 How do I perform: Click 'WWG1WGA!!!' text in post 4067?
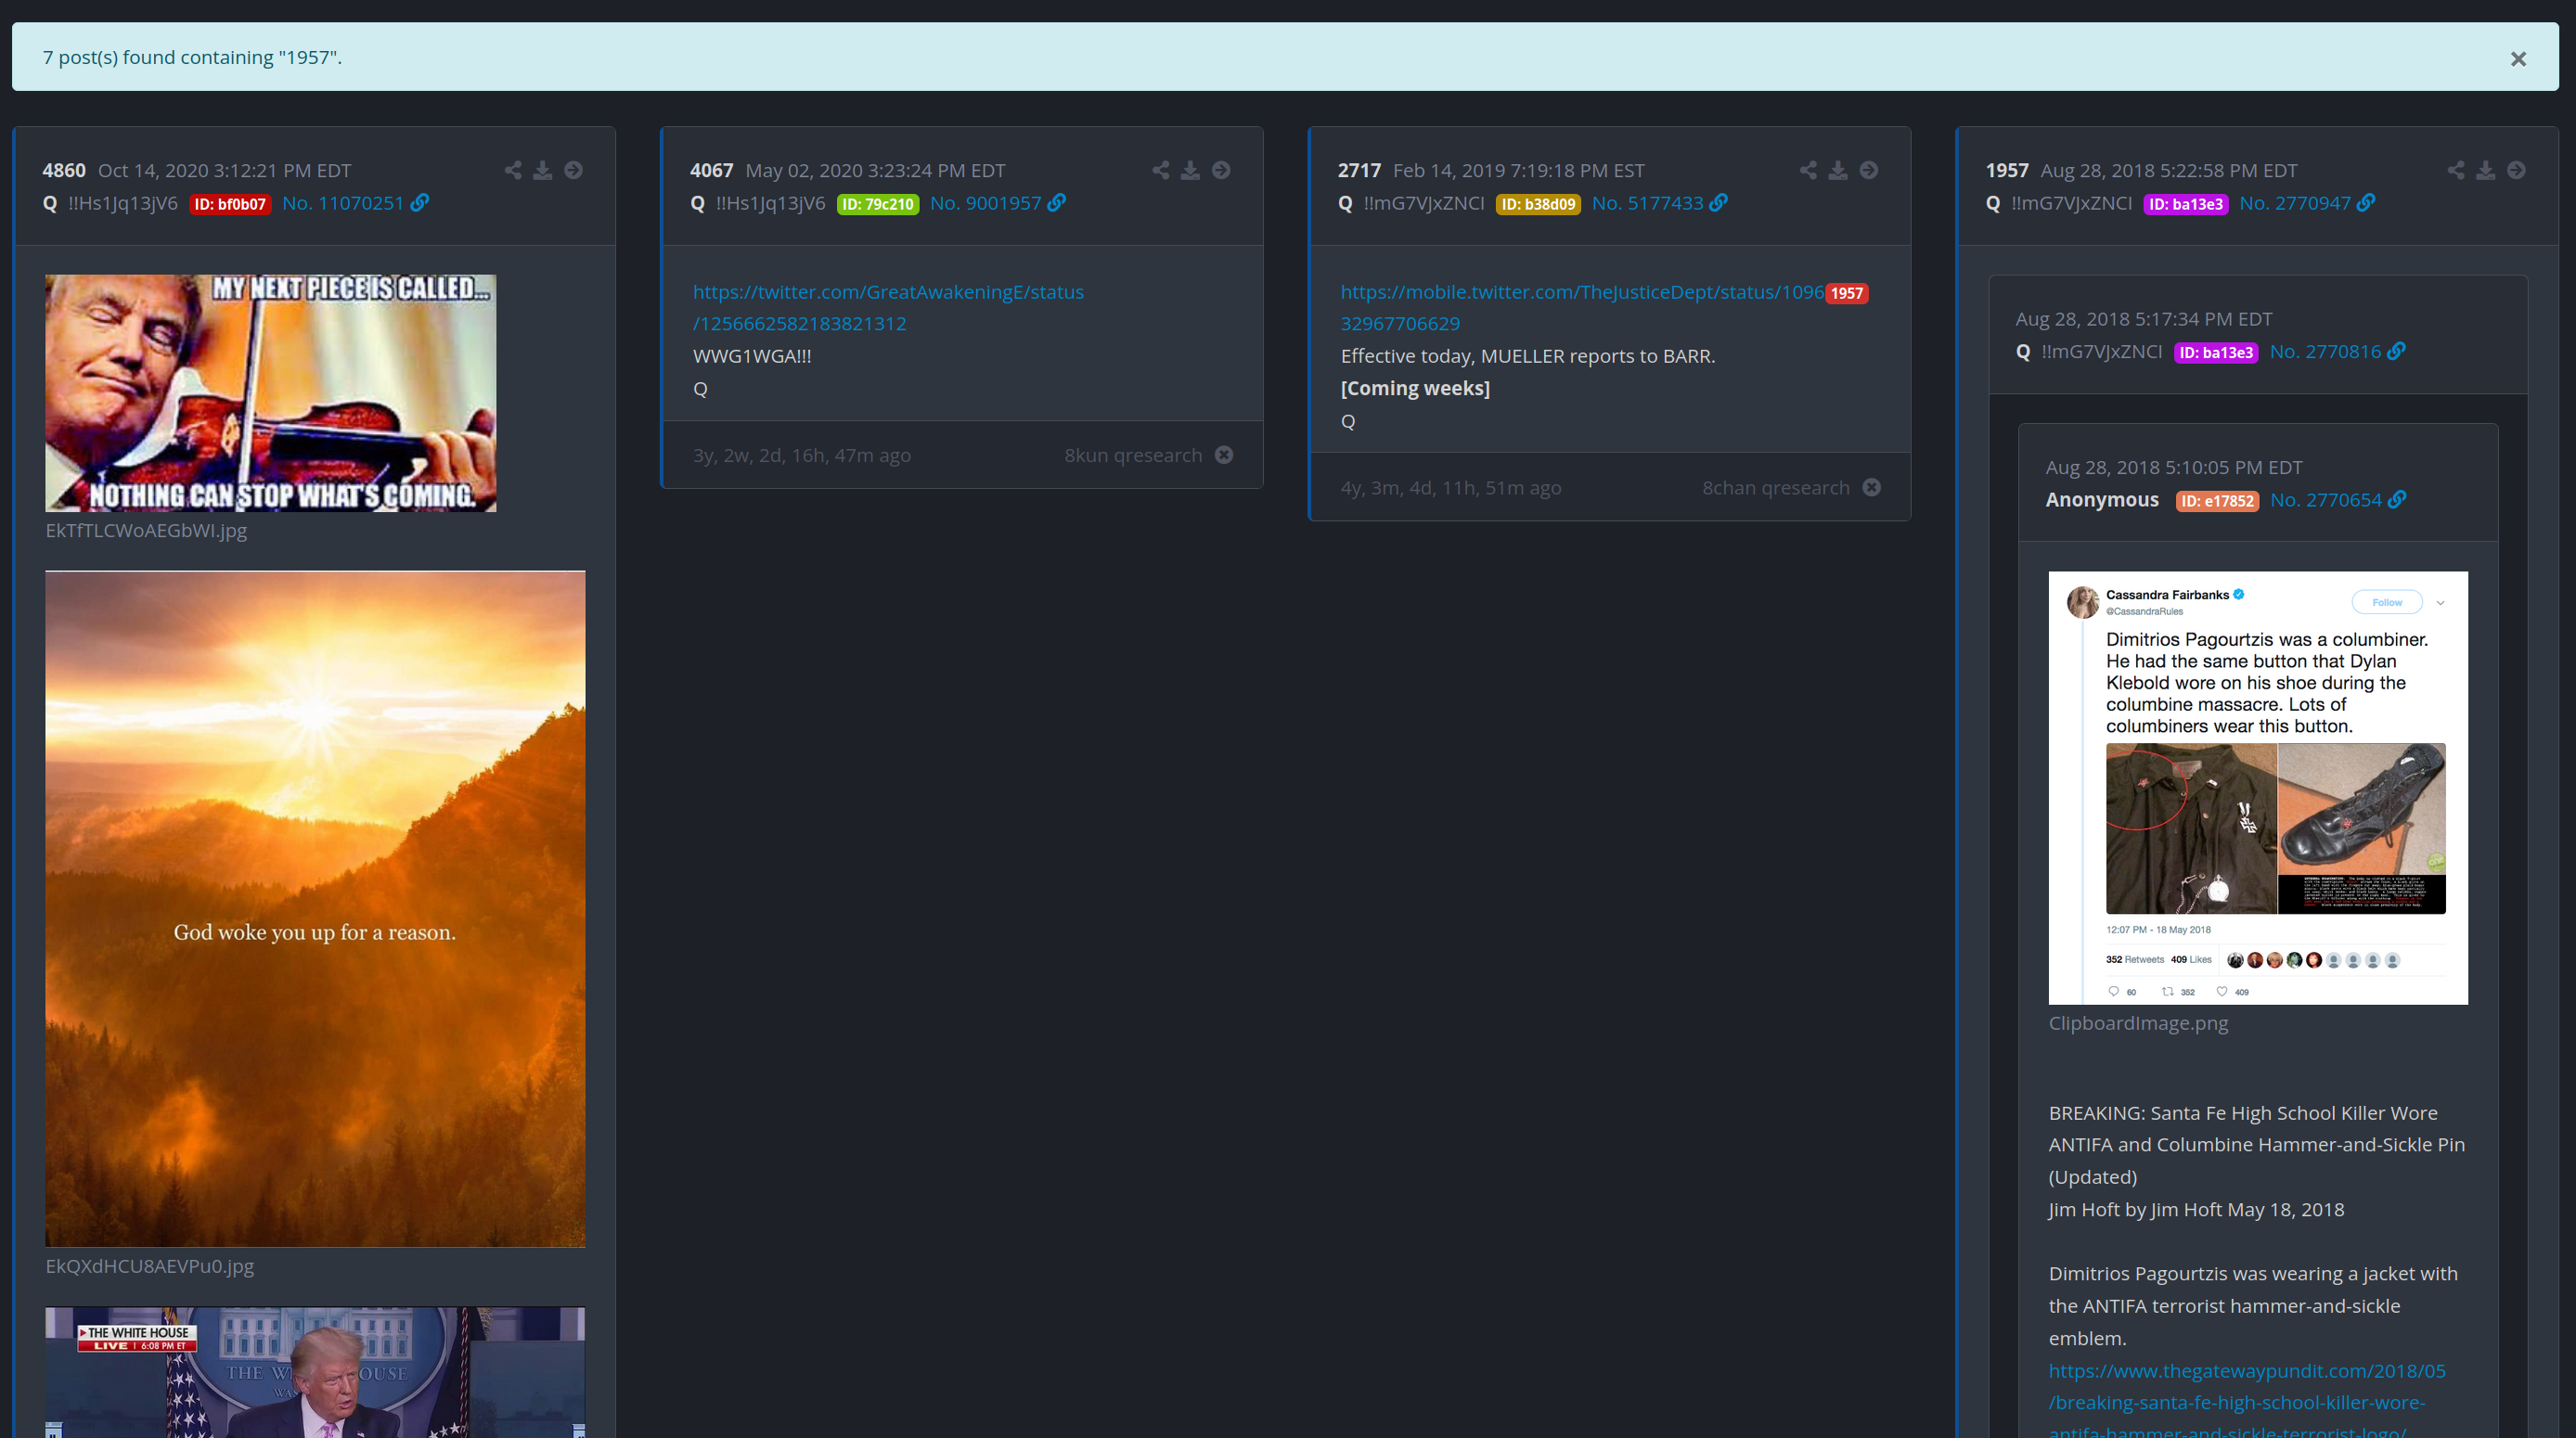coord(752,356)
